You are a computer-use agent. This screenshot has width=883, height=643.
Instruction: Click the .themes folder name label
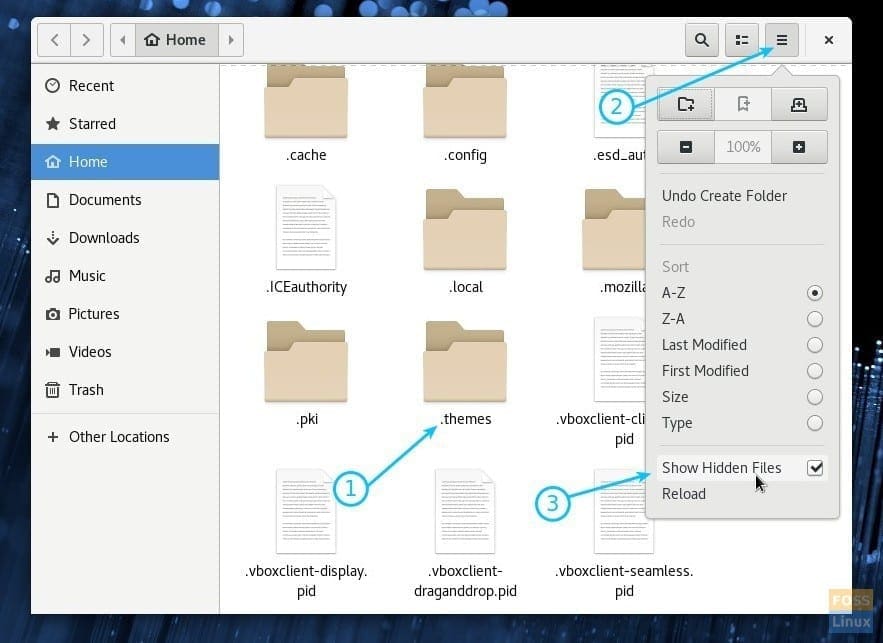[466, 419]
